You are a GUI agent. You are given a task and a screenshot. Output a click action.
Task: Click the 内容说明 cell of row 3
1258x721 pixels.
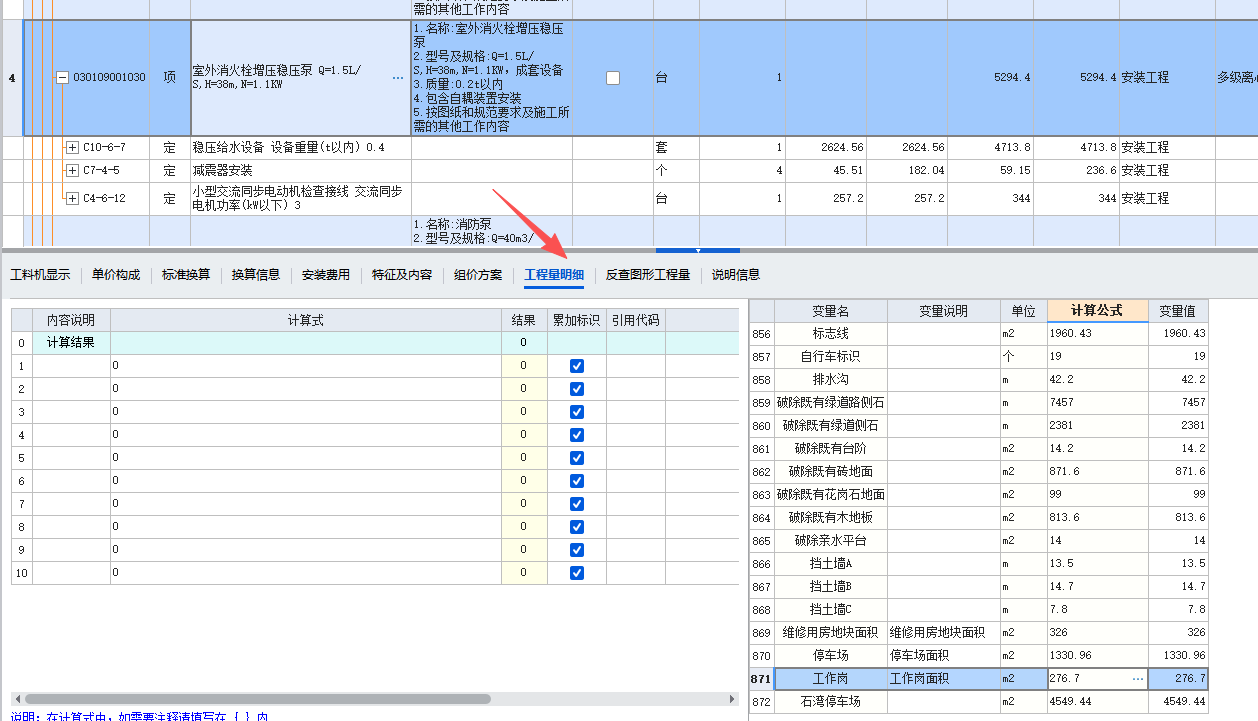tap(71, 412)
